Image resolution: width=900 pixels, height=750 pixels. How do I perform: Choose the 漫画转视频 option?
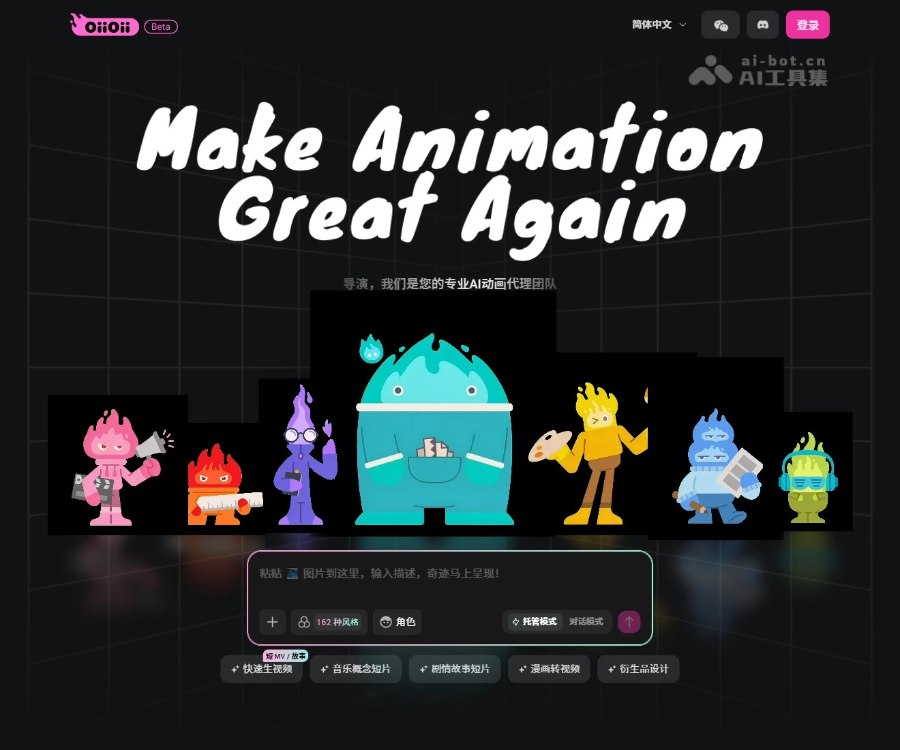pyautogui.click(x=549, y=669)
